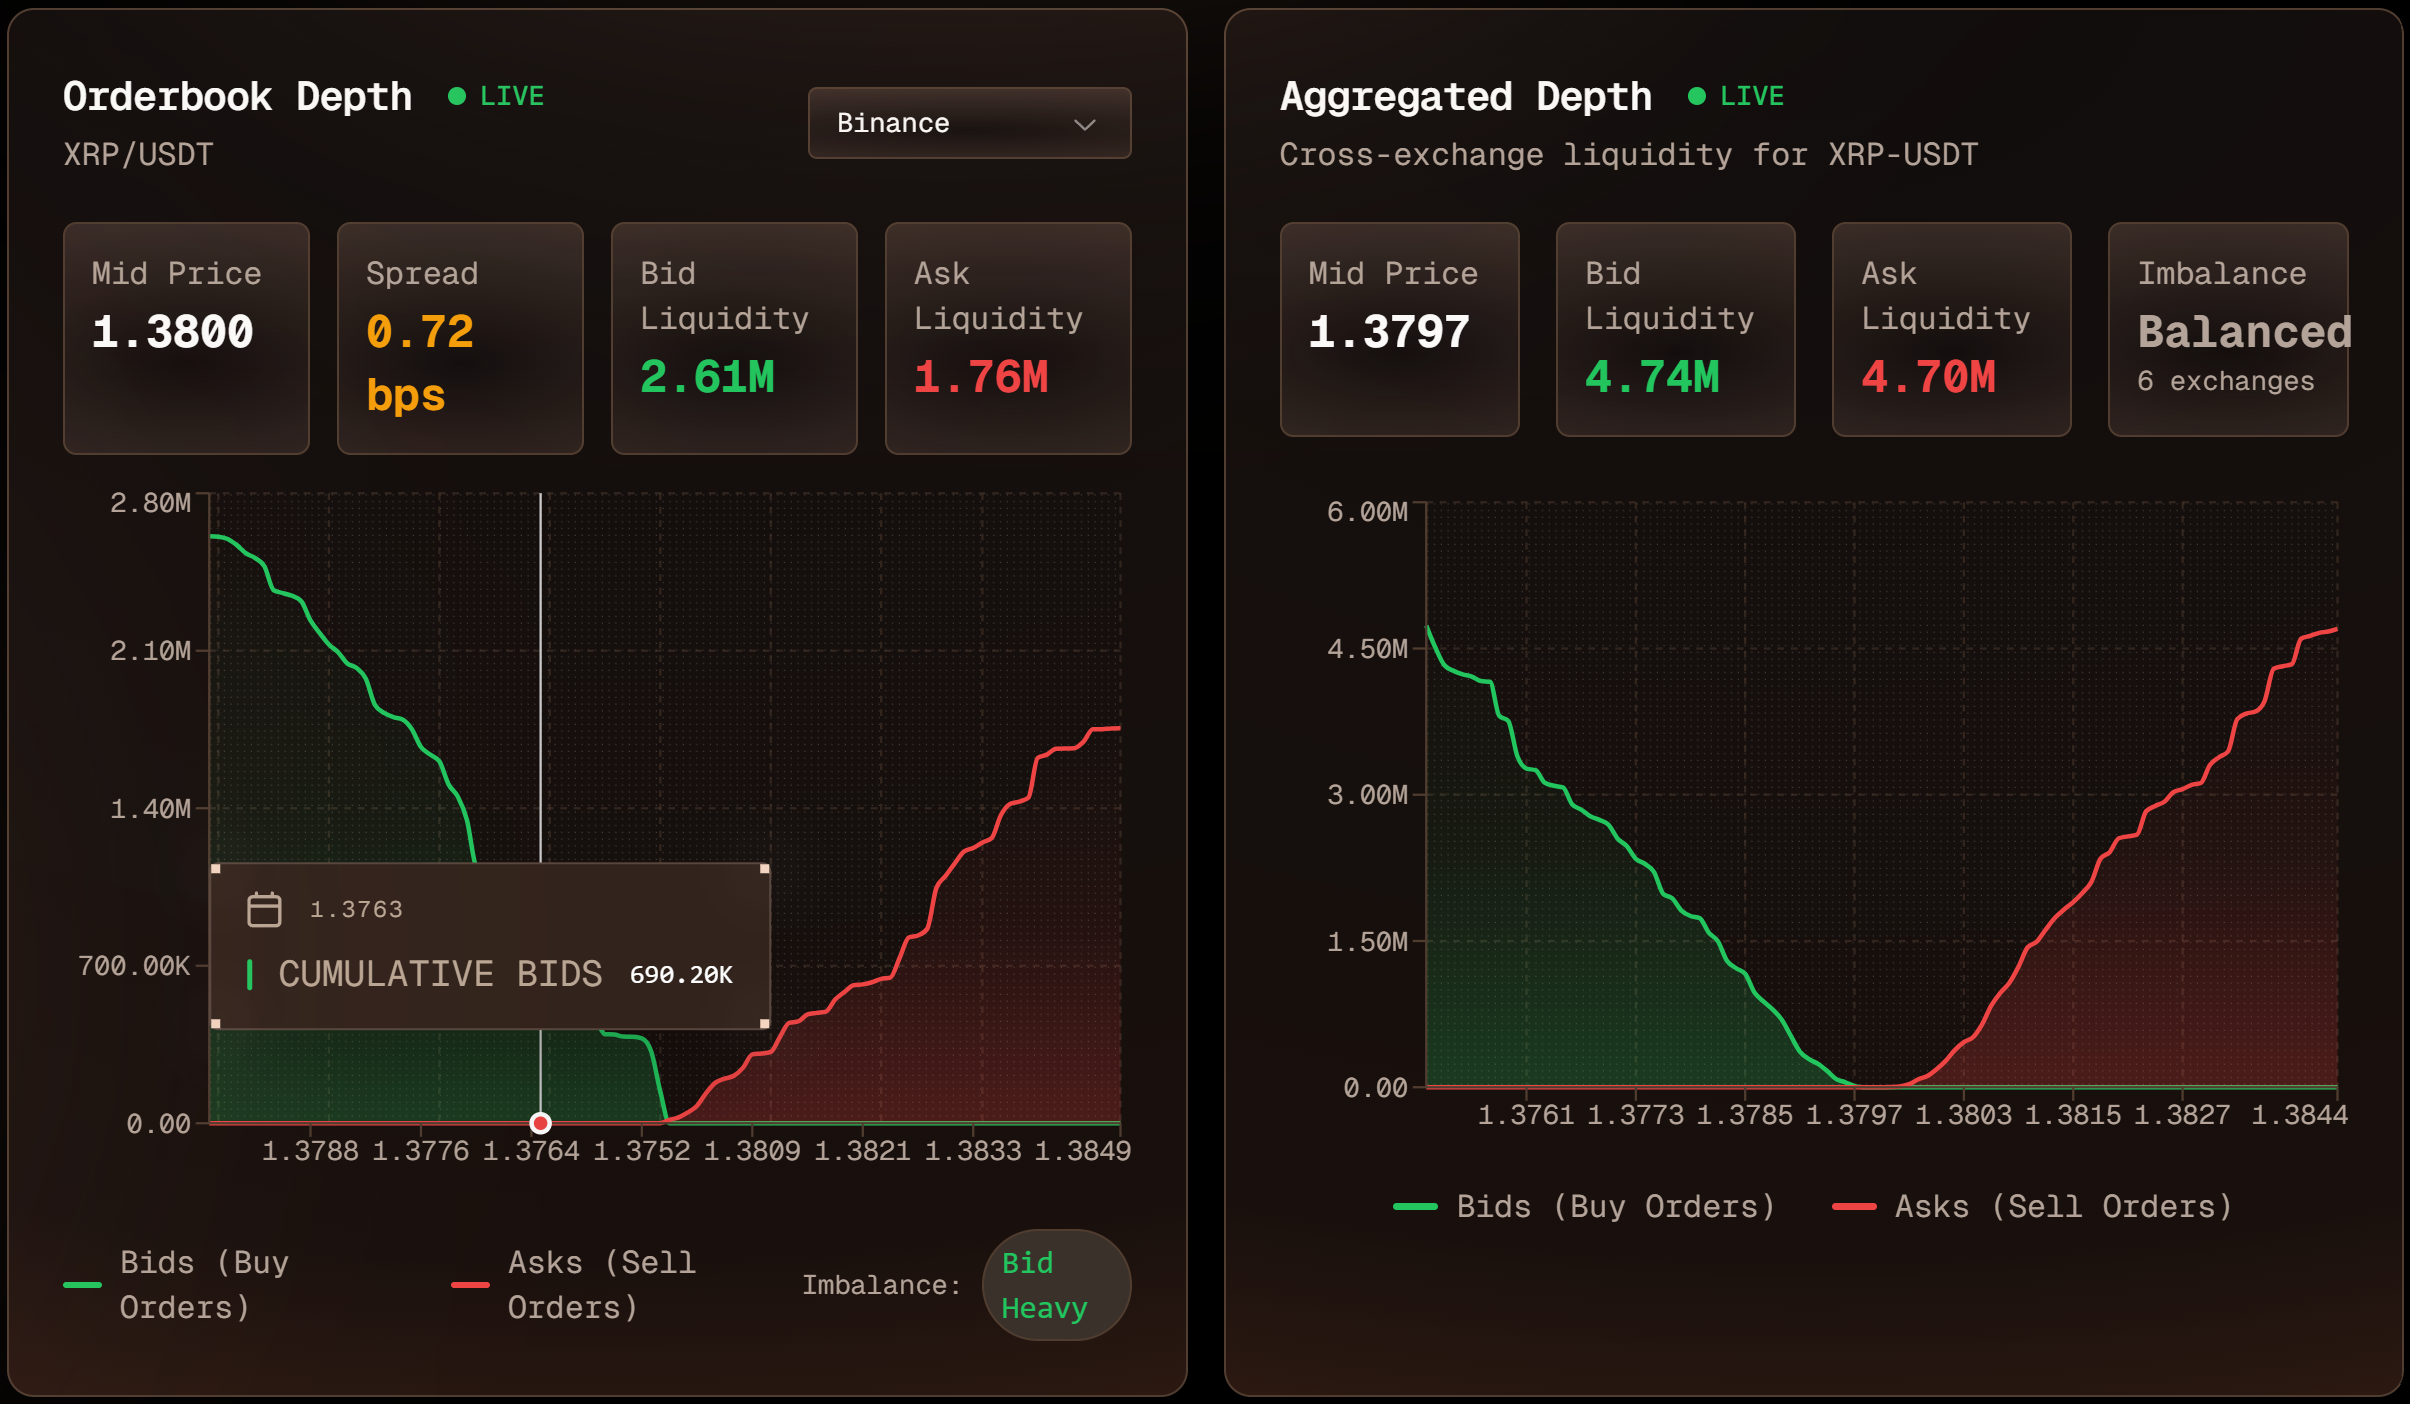This screenshot has height=1404, width=2410.
Task: Click the red Asks legend marker in right panel
Action: tap(1855, 1207)
